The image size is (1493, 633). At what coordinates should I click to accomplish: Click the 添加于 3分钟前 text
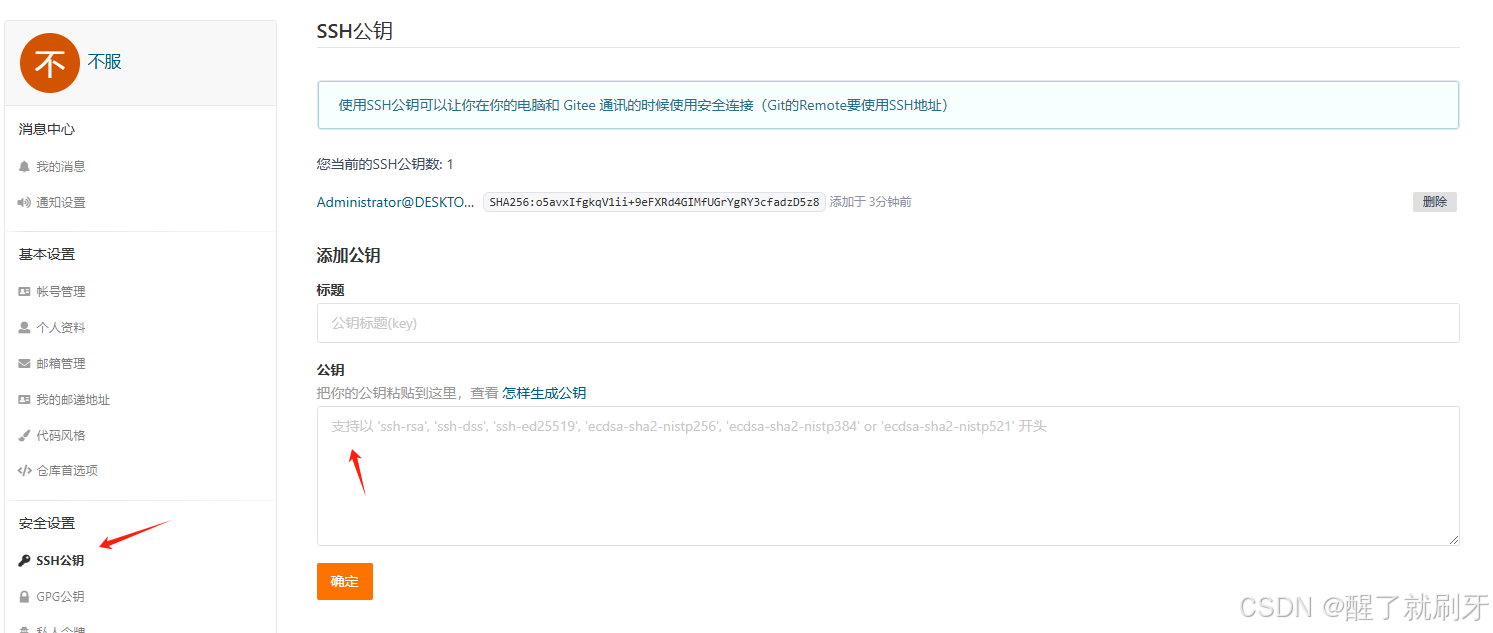coord(870,202)
